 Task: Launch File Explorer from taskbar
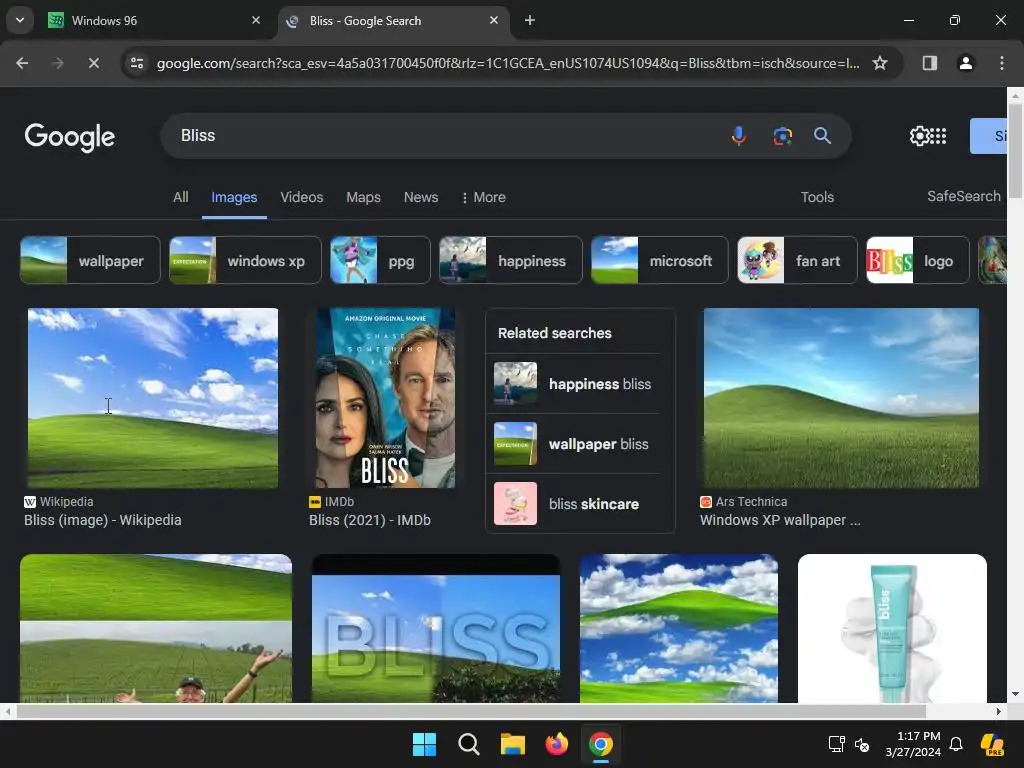click(x=513, y=744)
